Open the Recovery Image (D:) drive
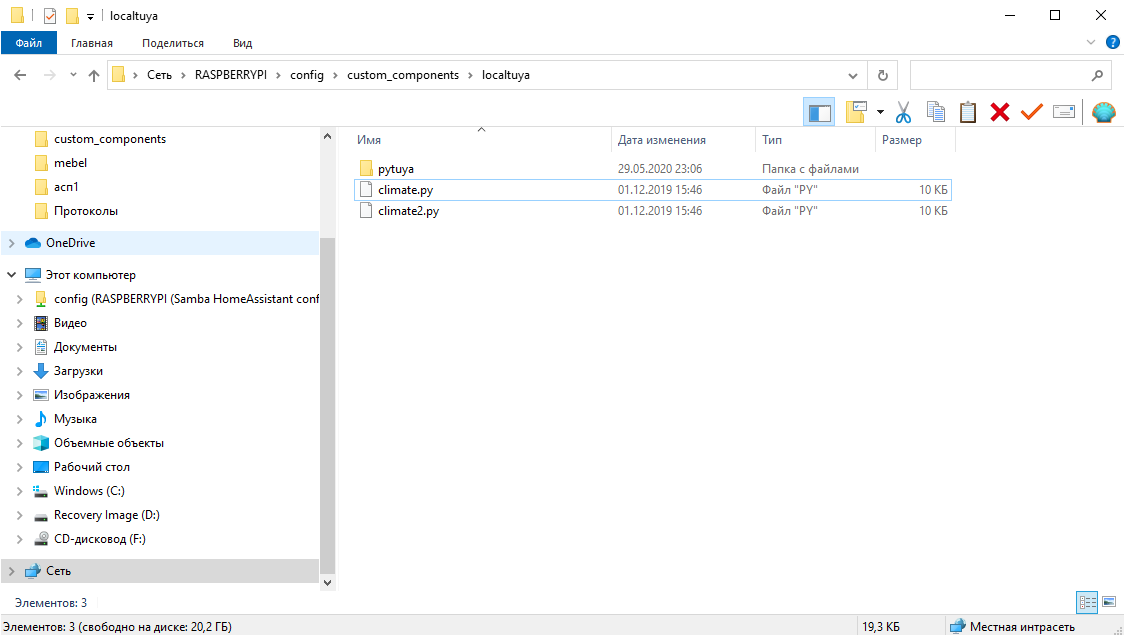The image size is (1126, 635). [x=107, y=515]
